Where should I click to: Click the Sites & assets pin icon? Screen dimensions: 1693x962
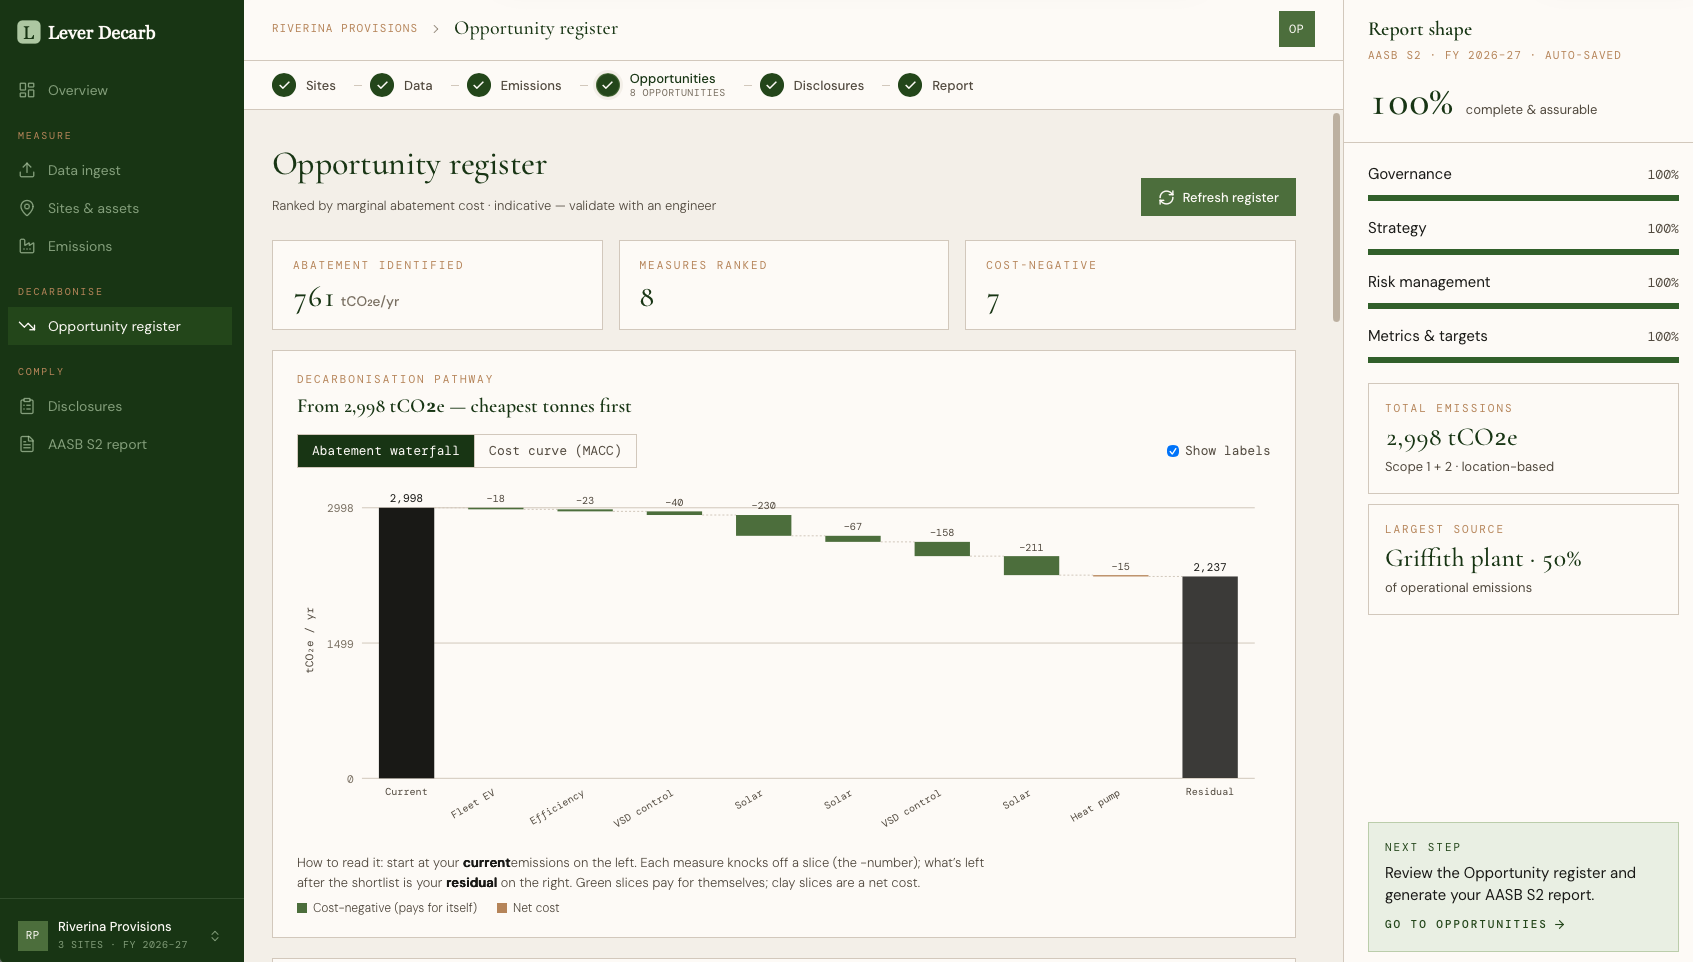(27, 208)
